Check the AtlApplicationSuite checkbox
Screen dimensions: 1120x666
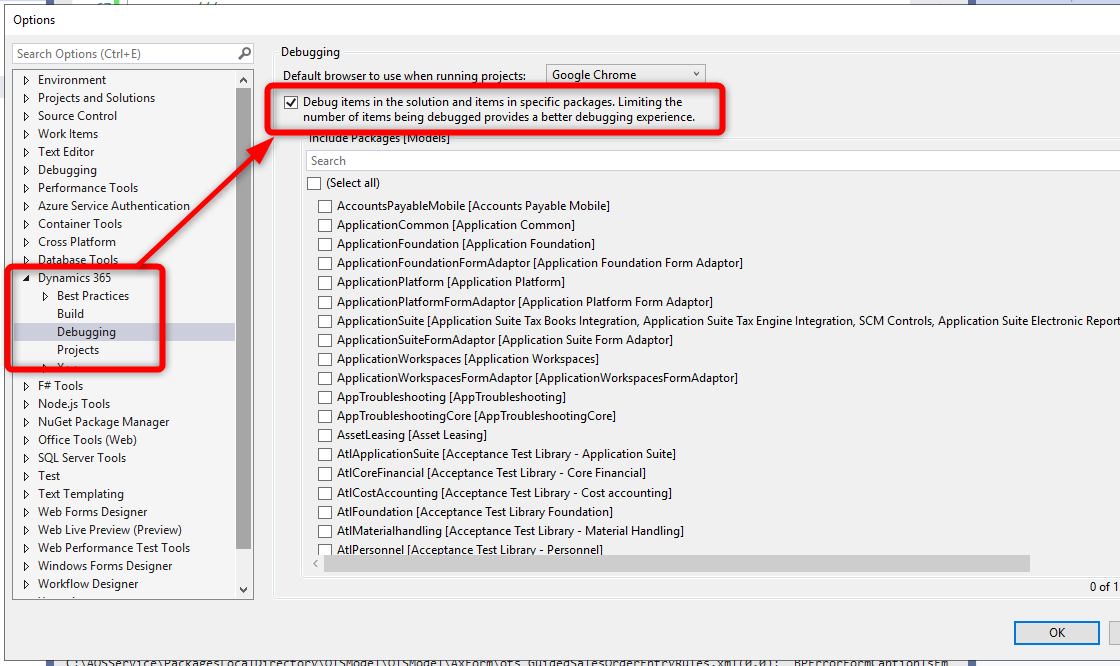(325, 454)
